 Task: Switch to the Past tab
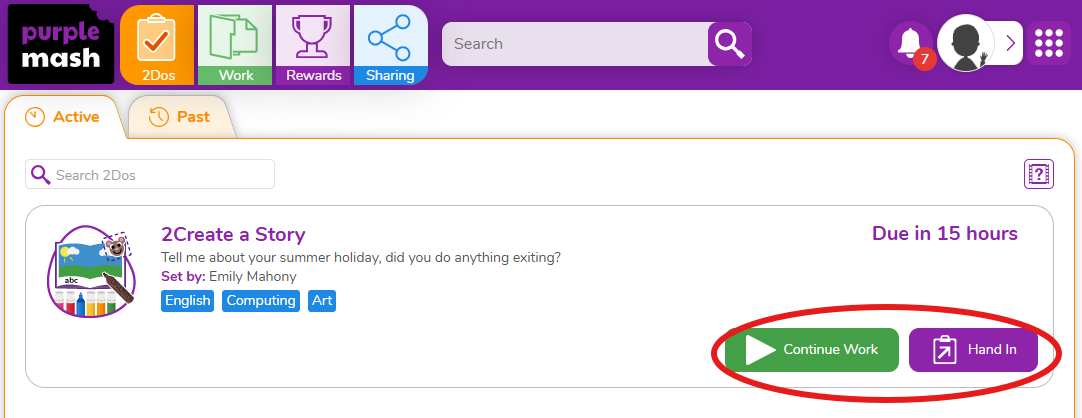click(181, 117)
